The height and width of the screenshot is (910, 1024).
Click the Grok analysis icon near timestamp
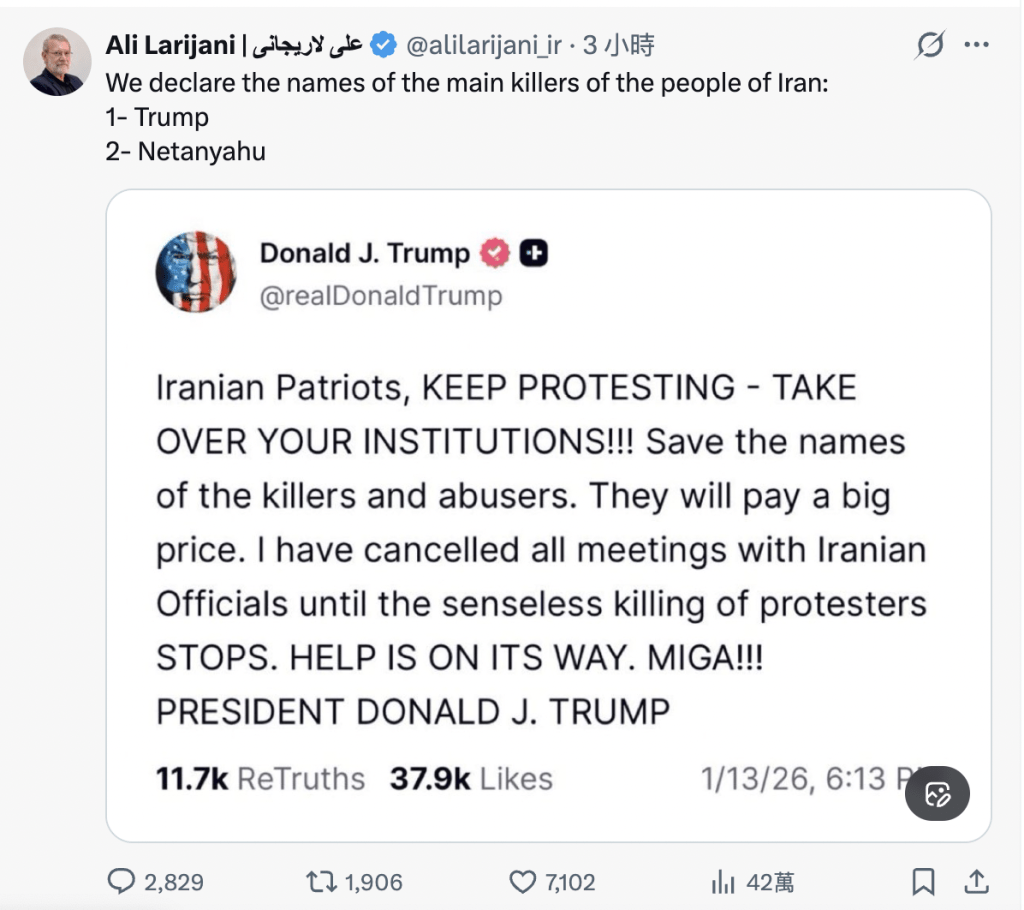(930, 45)
